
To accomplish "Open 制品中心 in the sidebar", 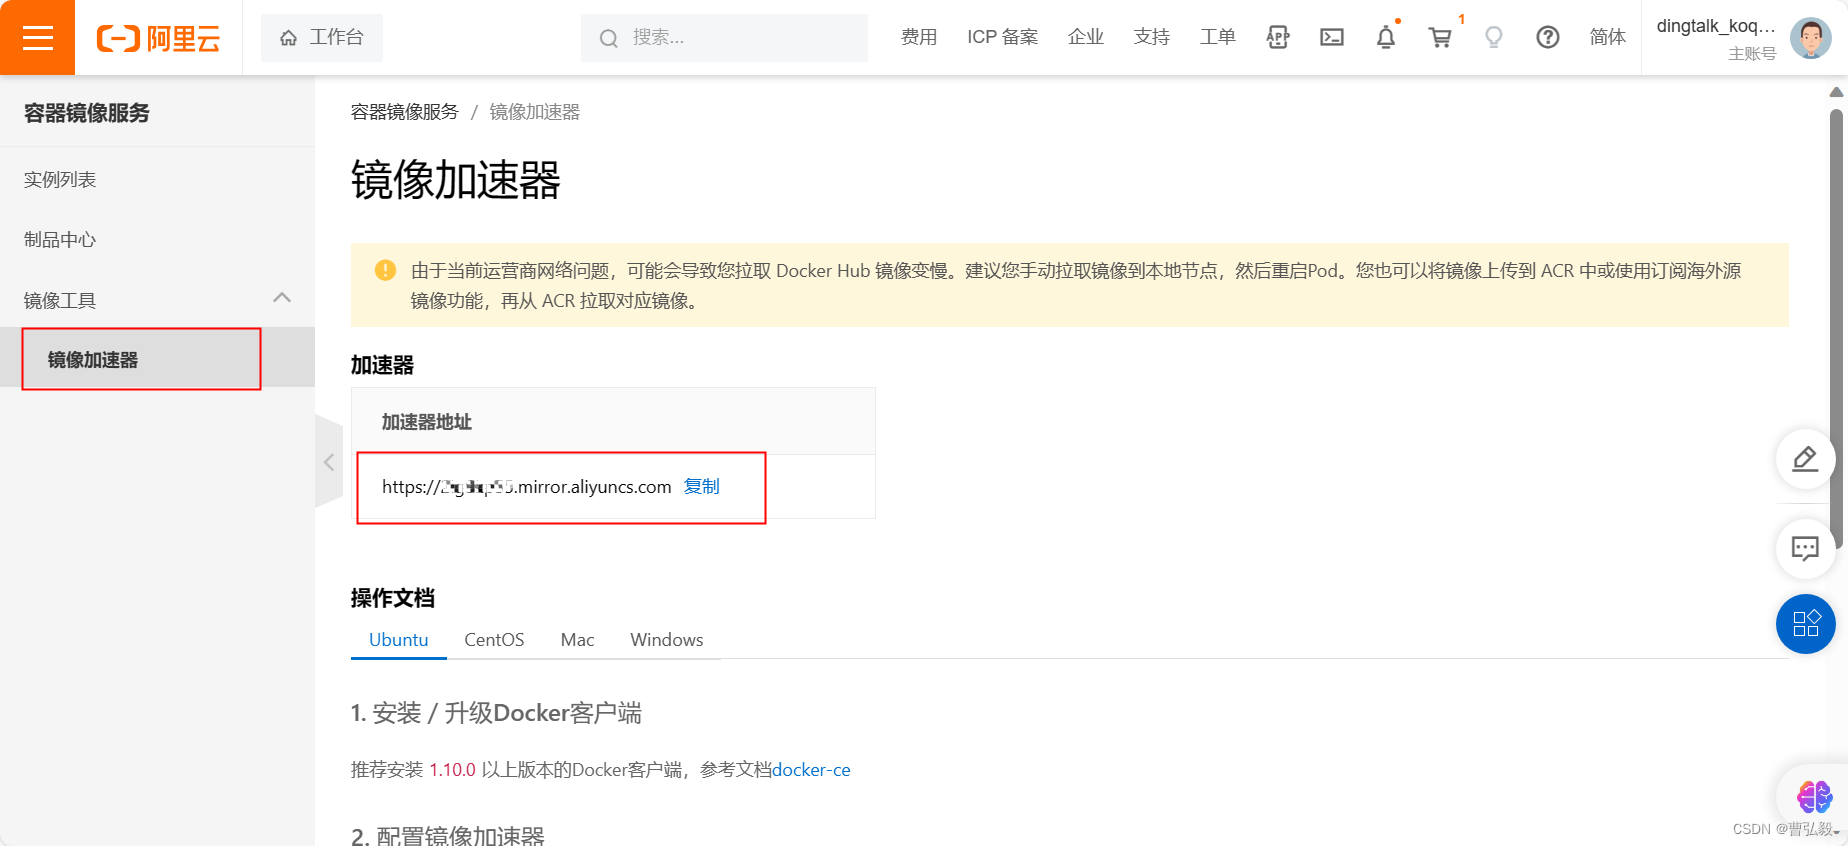I will point(60,239).
